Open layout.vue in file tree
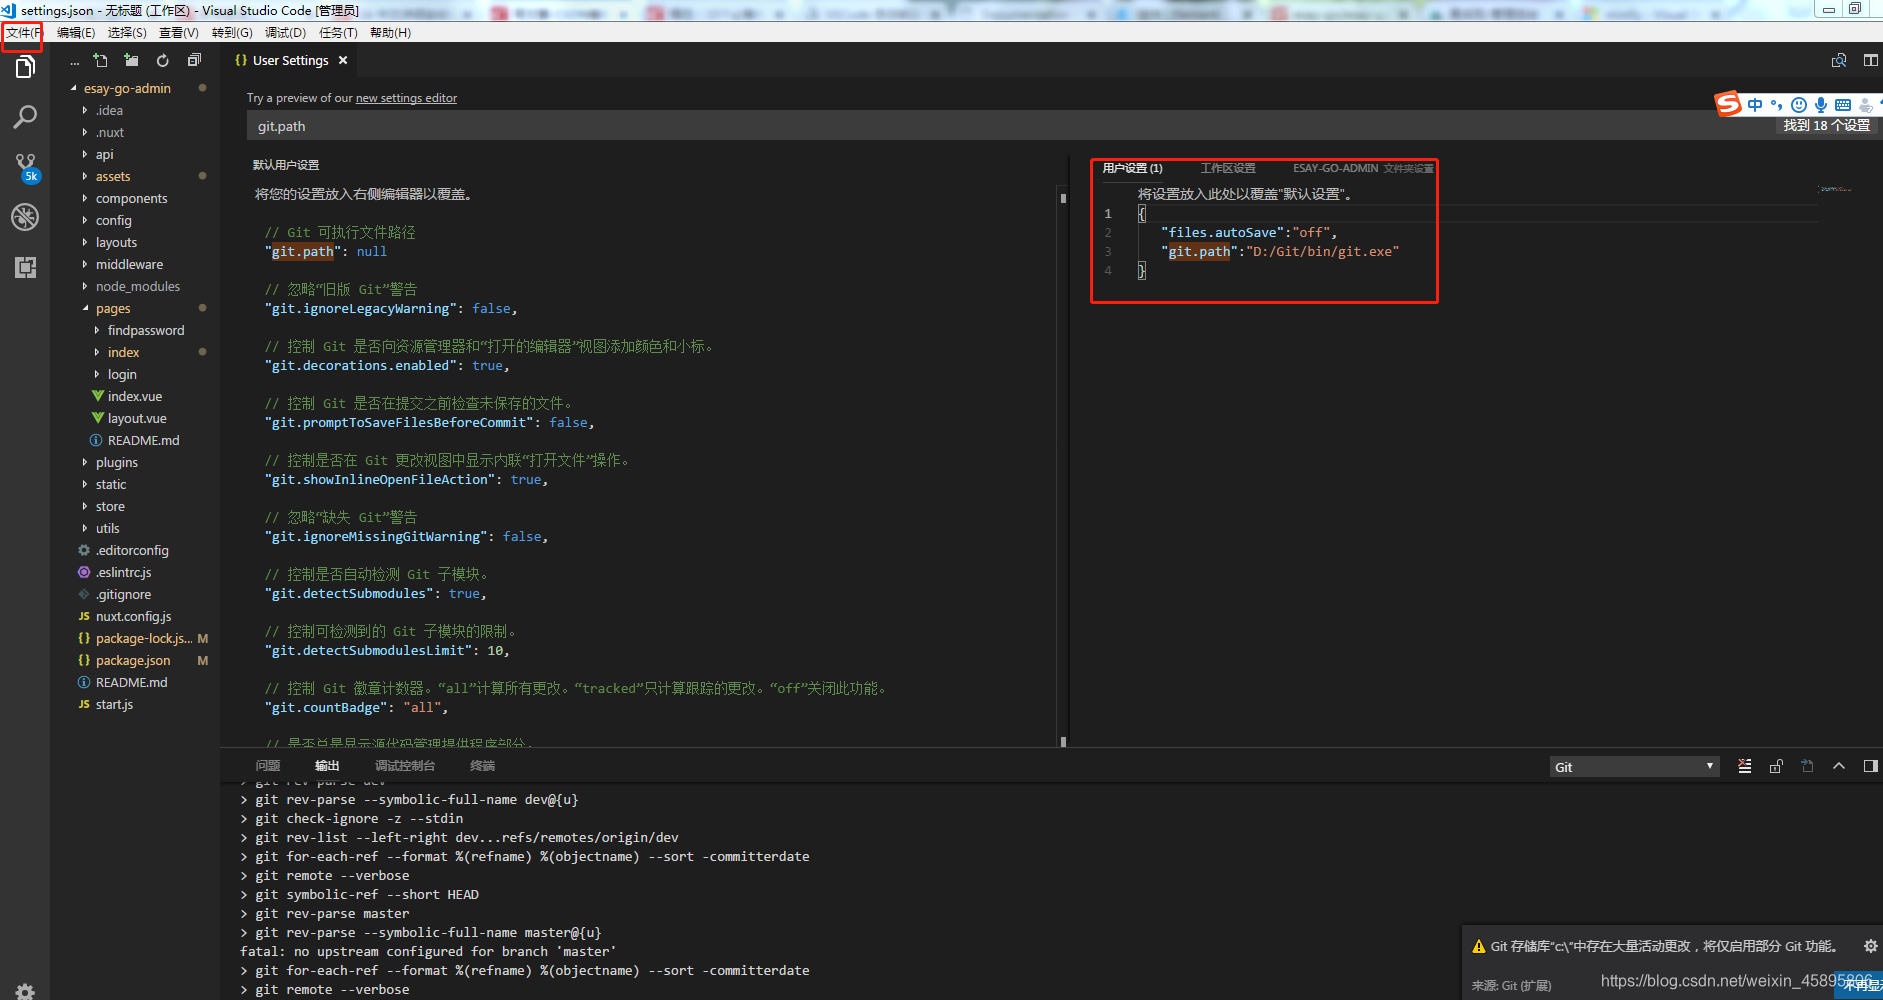The width and height of the screenshot is (1883, 1000). coord(137,418)
